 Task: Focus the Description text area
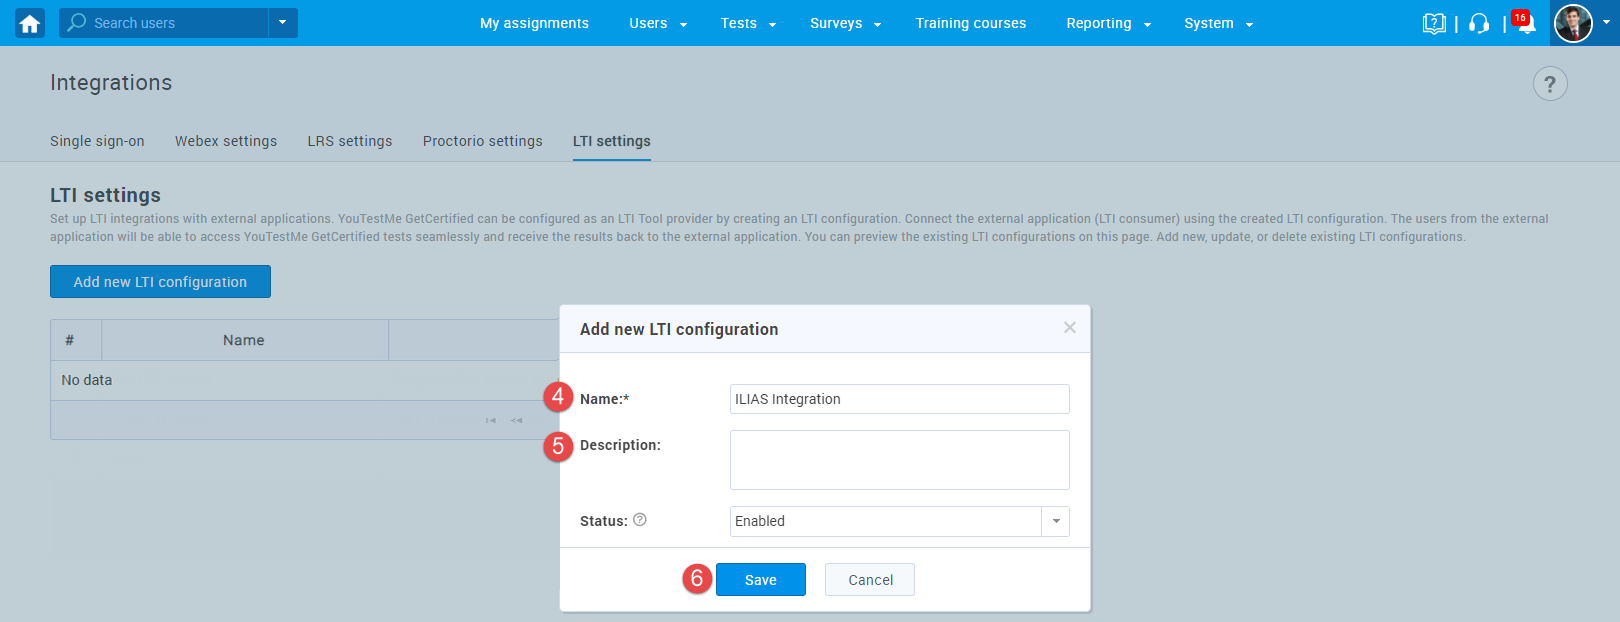click(x=899, y=460)
